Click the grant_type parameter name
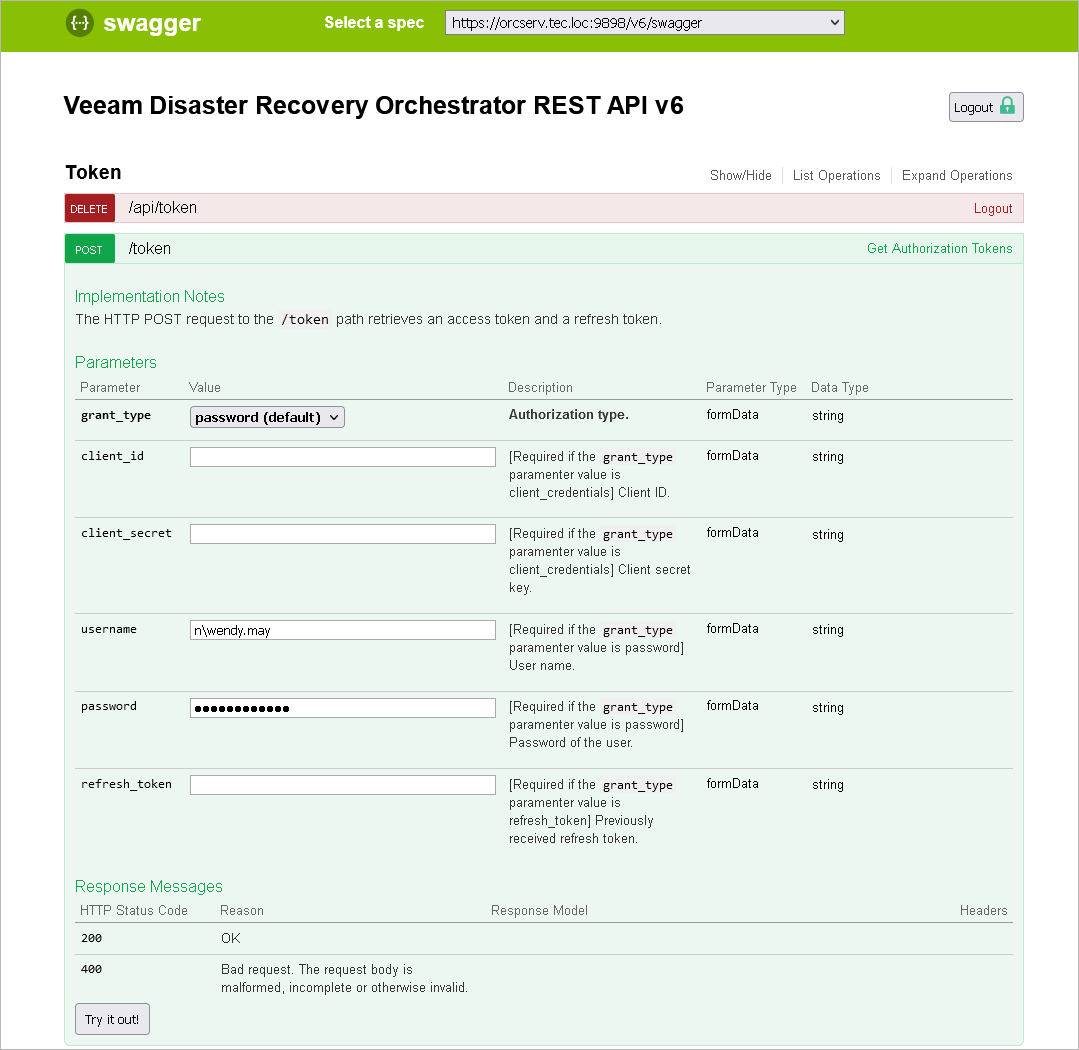The width and height of the screenshot is (1079, 1050). [116, 415]
